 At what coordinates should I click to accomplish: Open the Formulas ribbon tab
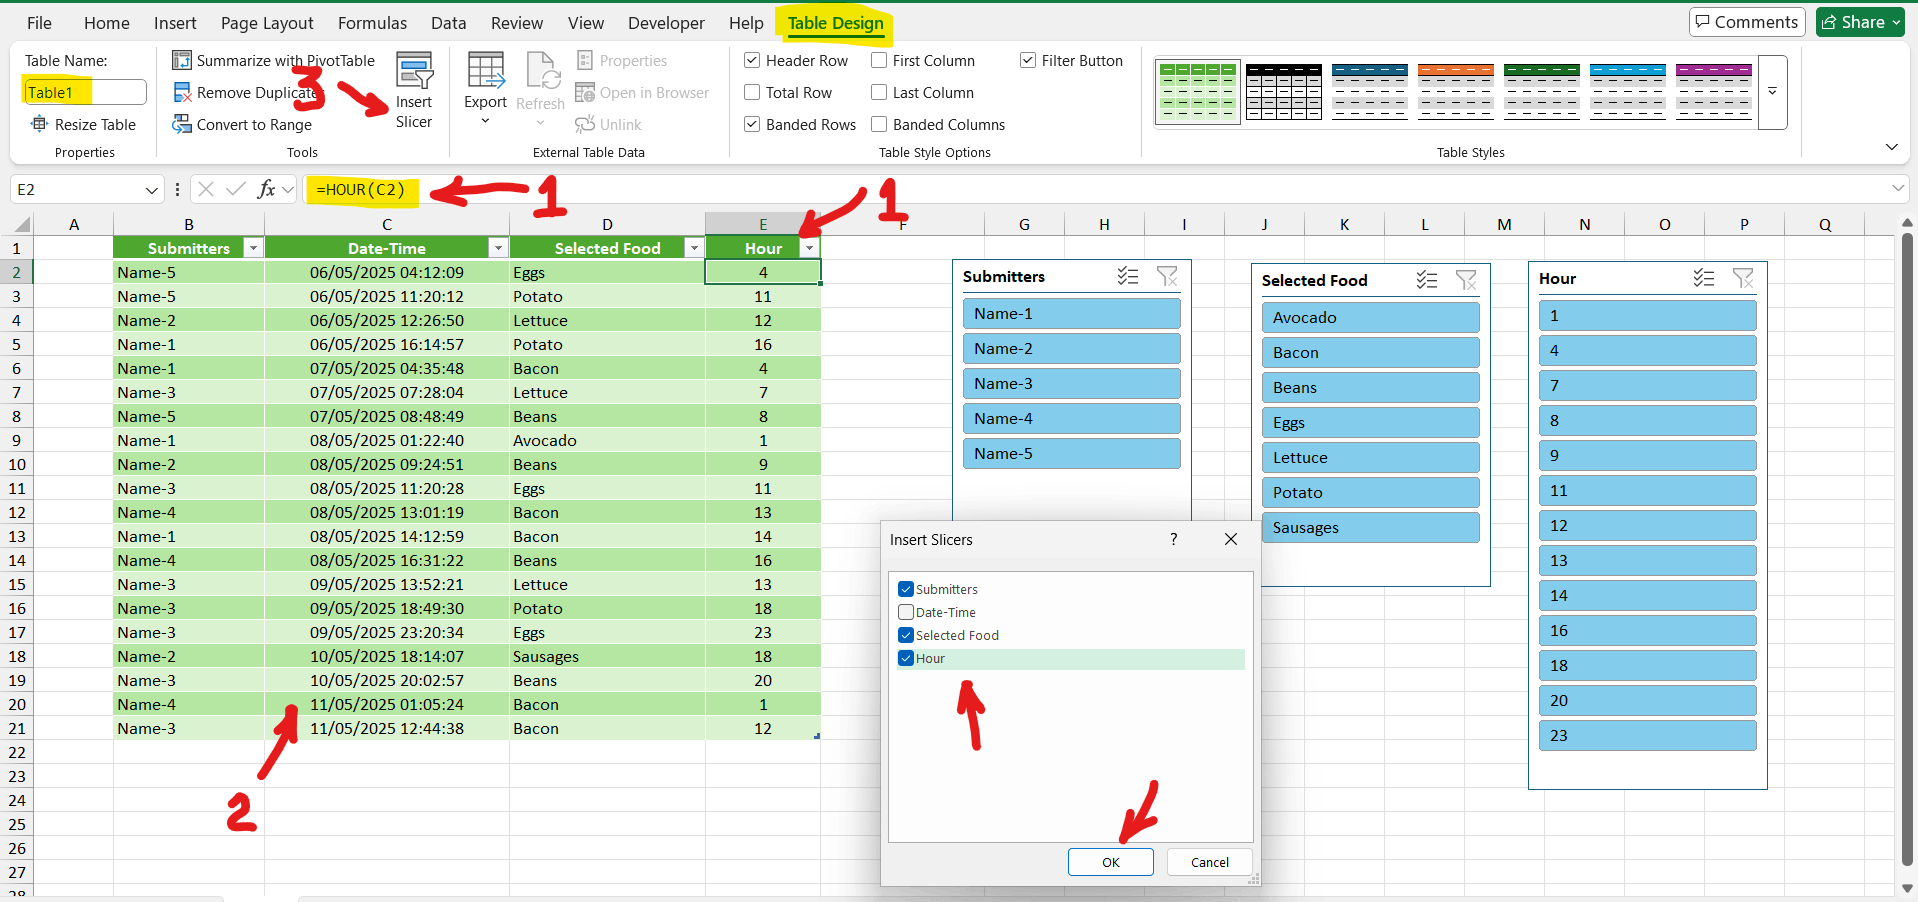click(372, 23)
